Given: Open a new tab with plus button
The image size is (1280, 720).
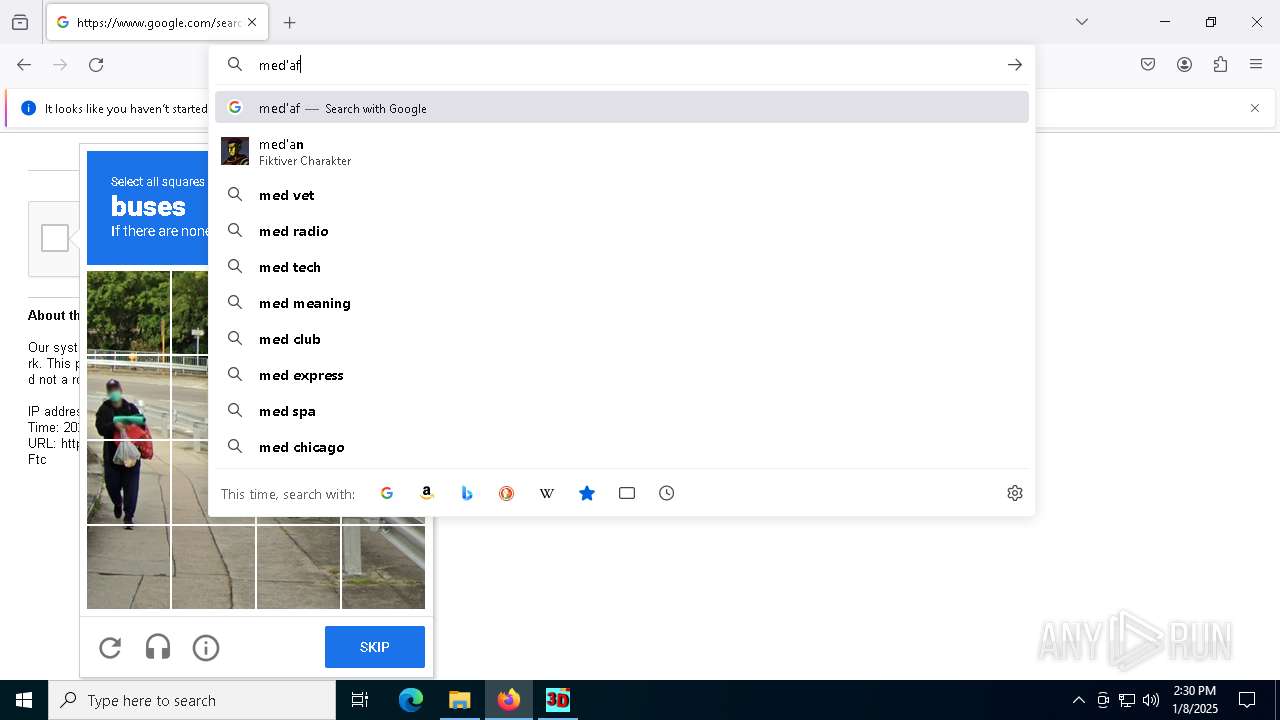Looking at the screenshot, I should tap(289, 22).
